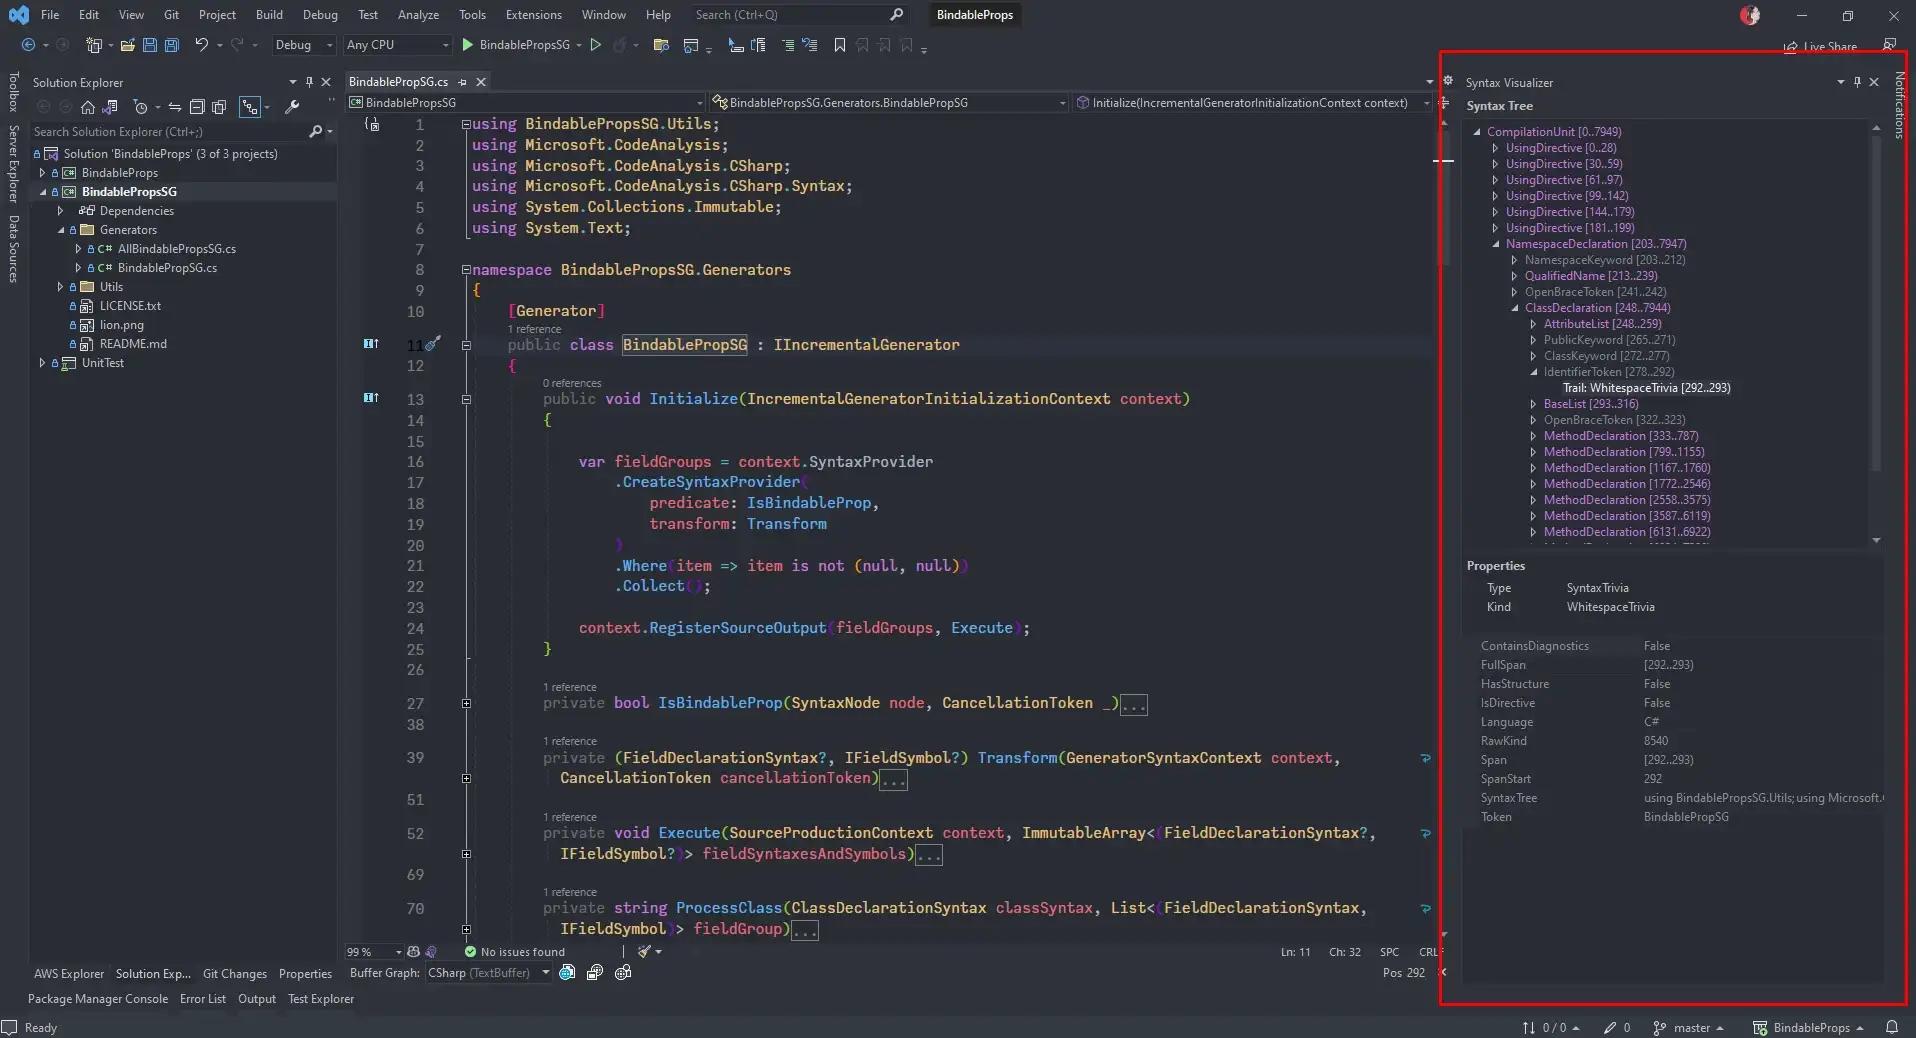This screenshot has width=1916, height=1038.
Task: Expand the Utils folder in Solution Explorer
Action: point(60,287)
